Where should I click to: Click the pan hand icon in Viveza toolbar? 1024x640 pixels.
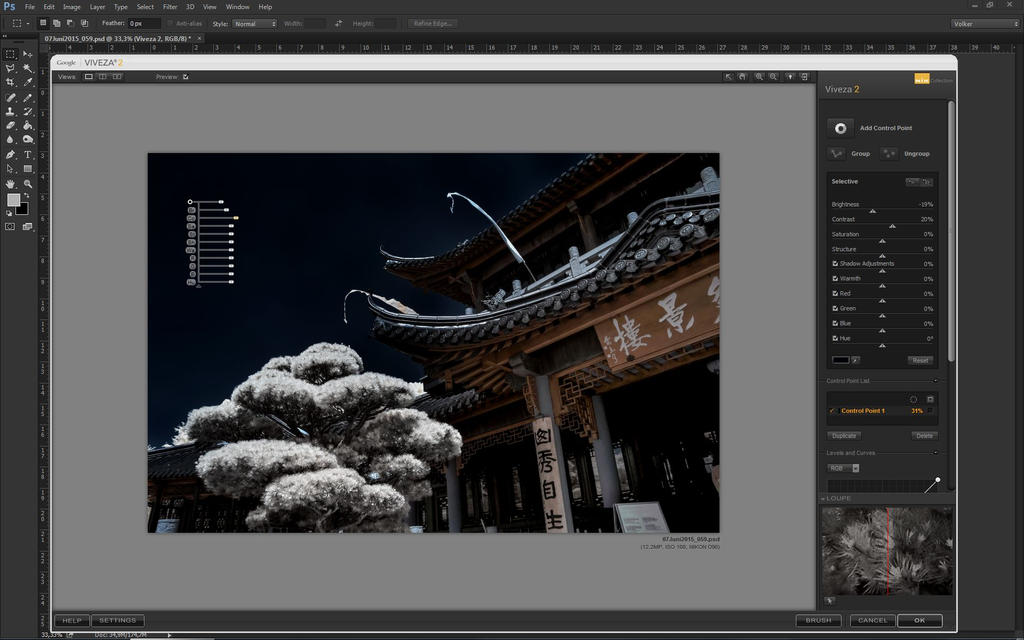[x=742, y=76]
